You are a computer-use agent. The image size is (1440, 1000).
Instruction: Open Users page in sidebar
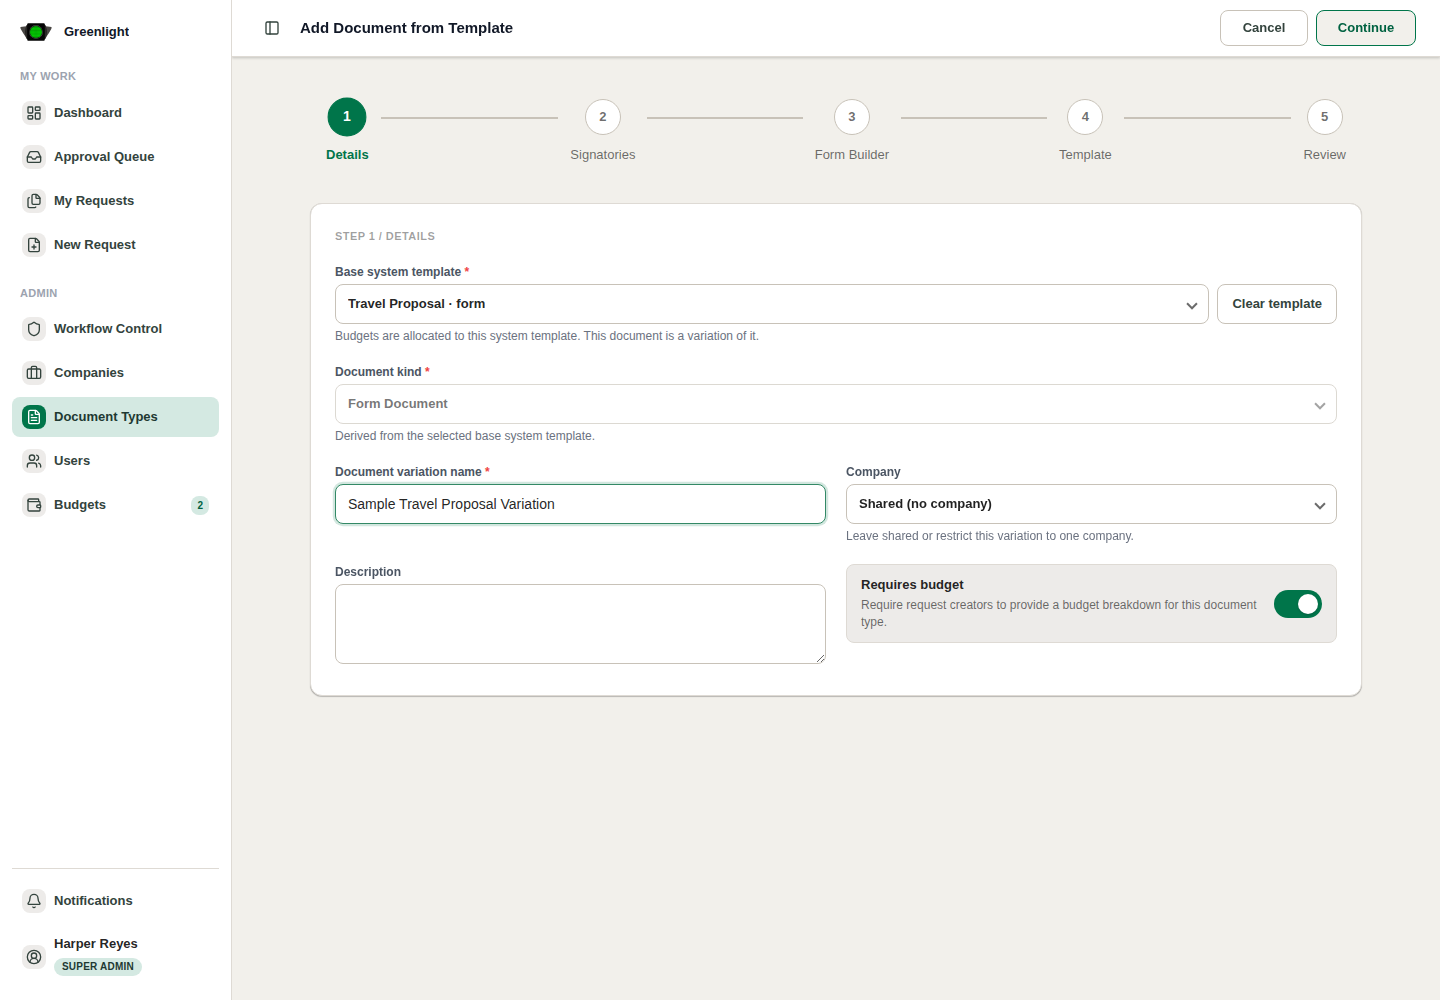coord(115,461)
